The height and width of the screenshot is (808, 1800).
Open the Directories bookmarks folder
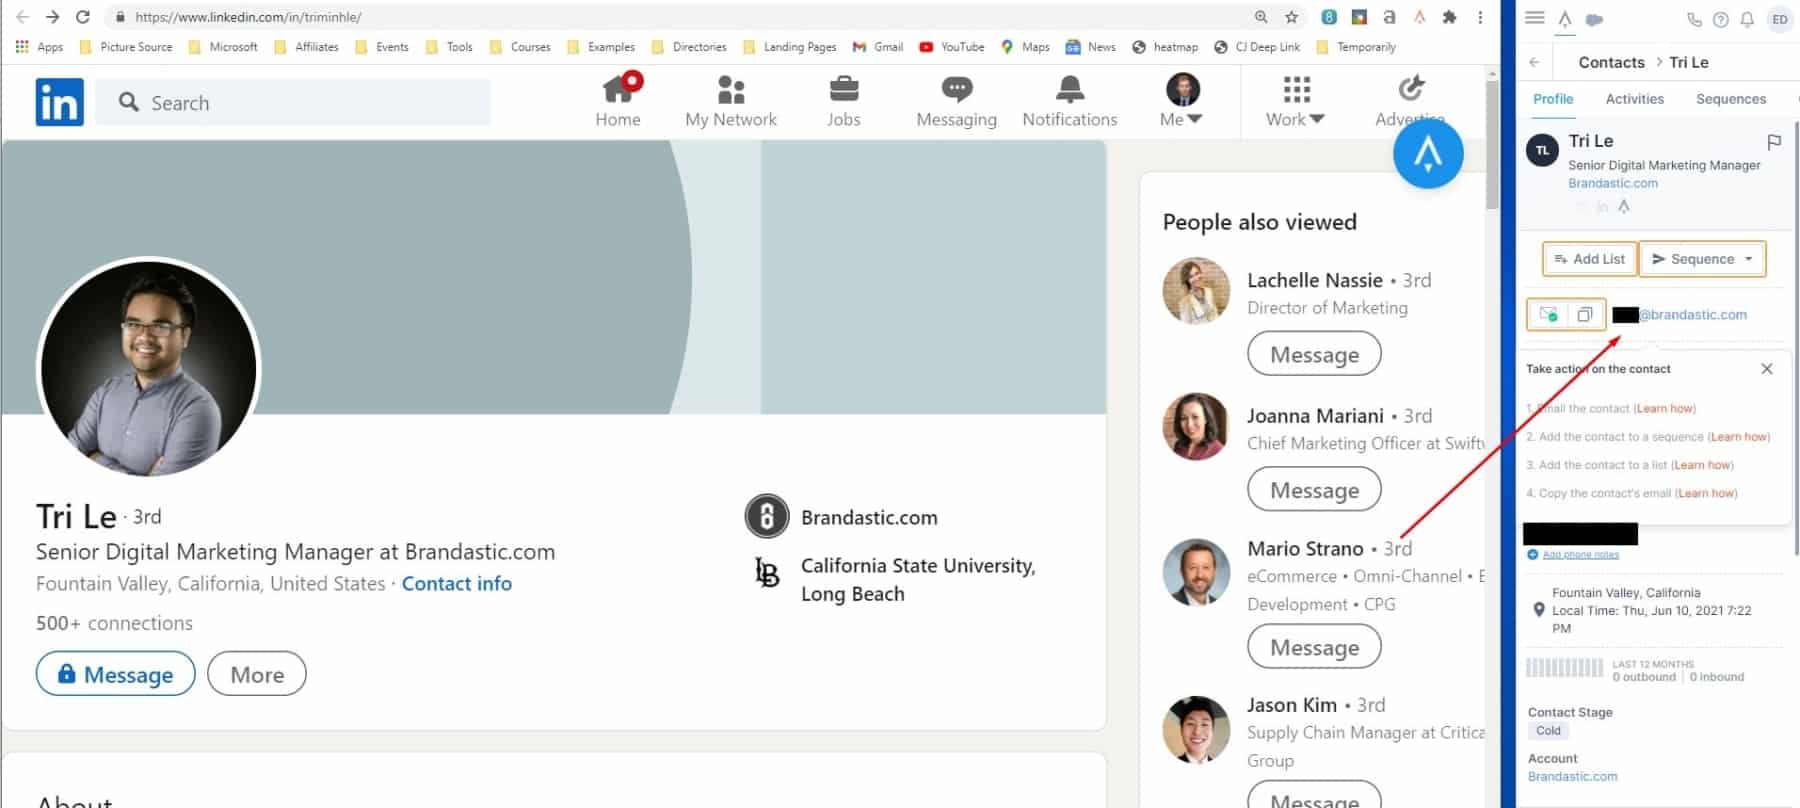tap(689, 47)
